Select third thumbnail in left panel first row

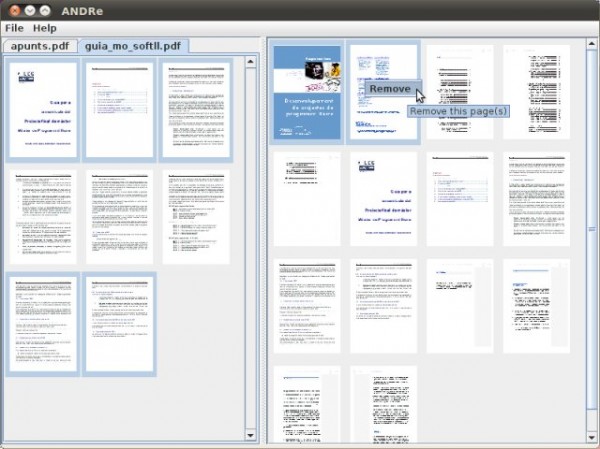(196, 110)
